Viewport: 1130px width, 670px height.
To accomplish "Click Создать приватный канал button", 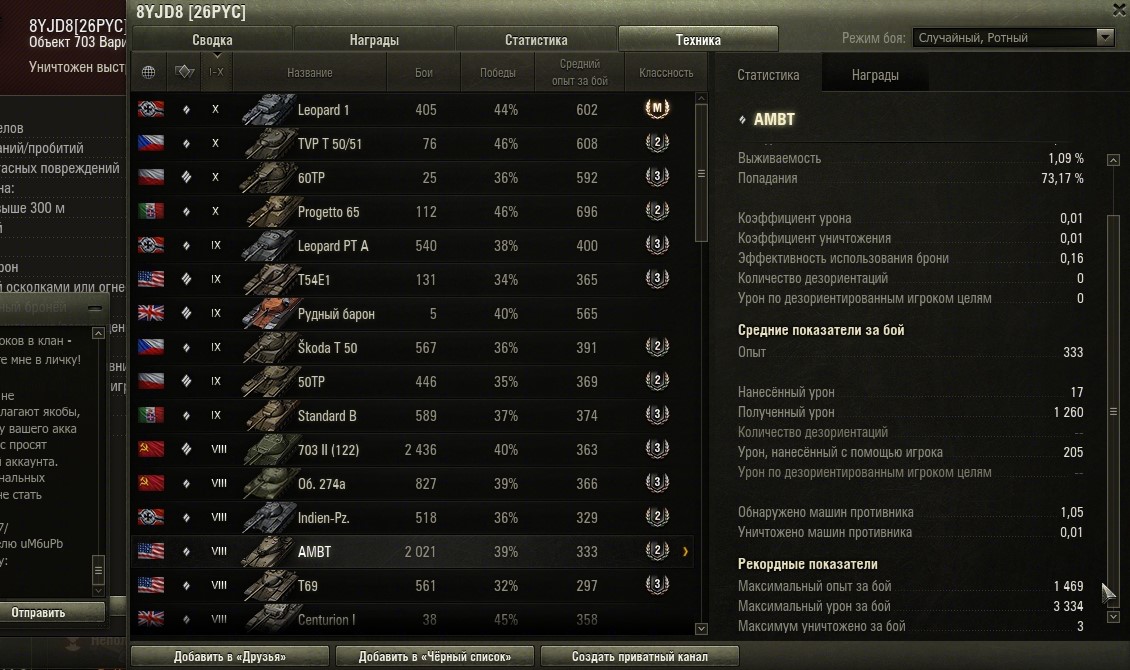I will point(640,656).
